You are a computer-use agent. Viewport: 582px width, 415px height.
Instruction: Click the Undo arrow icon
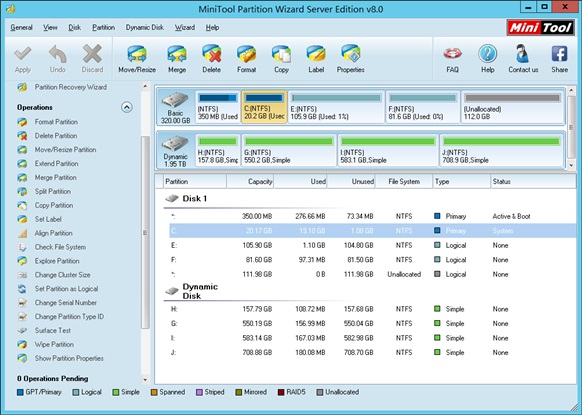coord(58,54)
